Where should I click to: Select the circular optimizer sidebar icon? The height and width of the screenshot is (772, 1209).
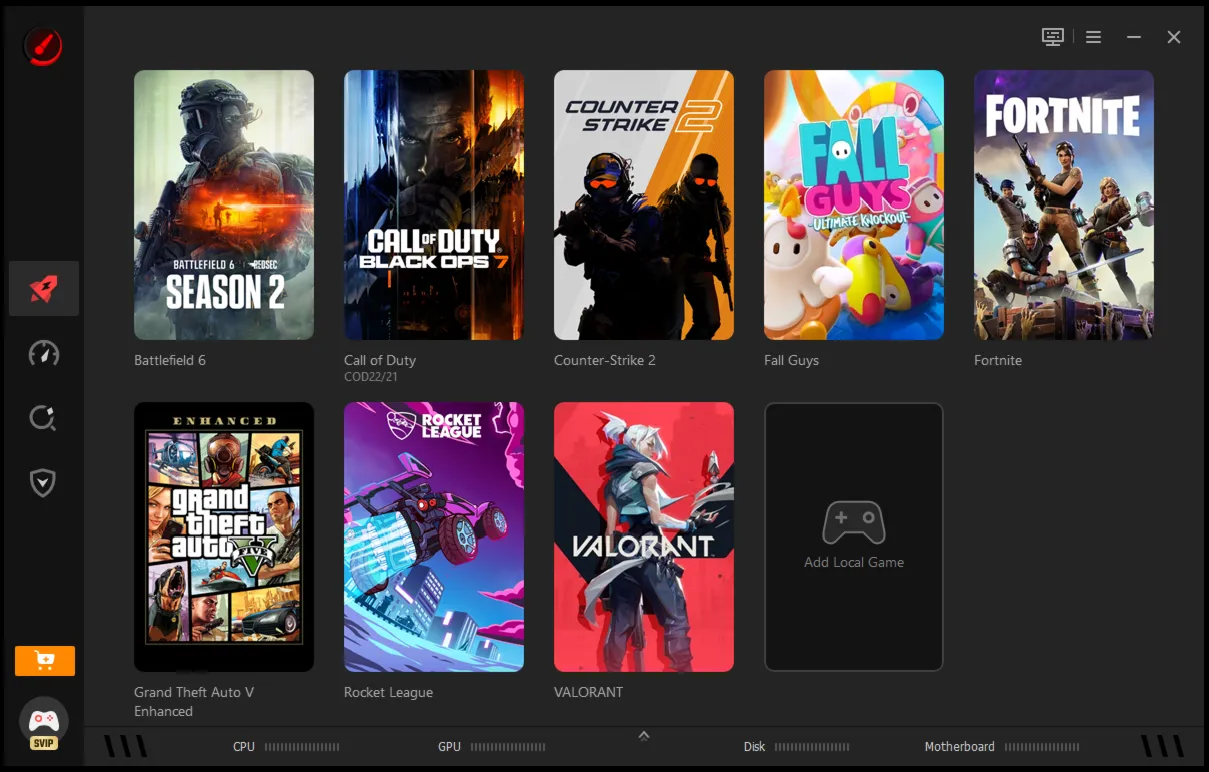pyautogui.click(x=43, y=418)
